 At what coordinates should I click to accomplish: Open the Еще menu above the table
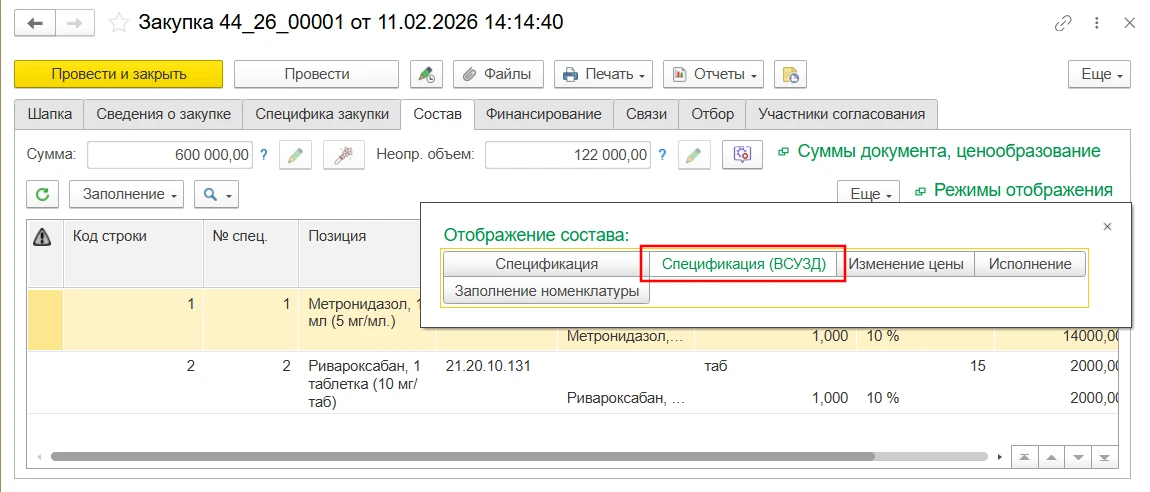pyautogui.click(x=868, y=194)
